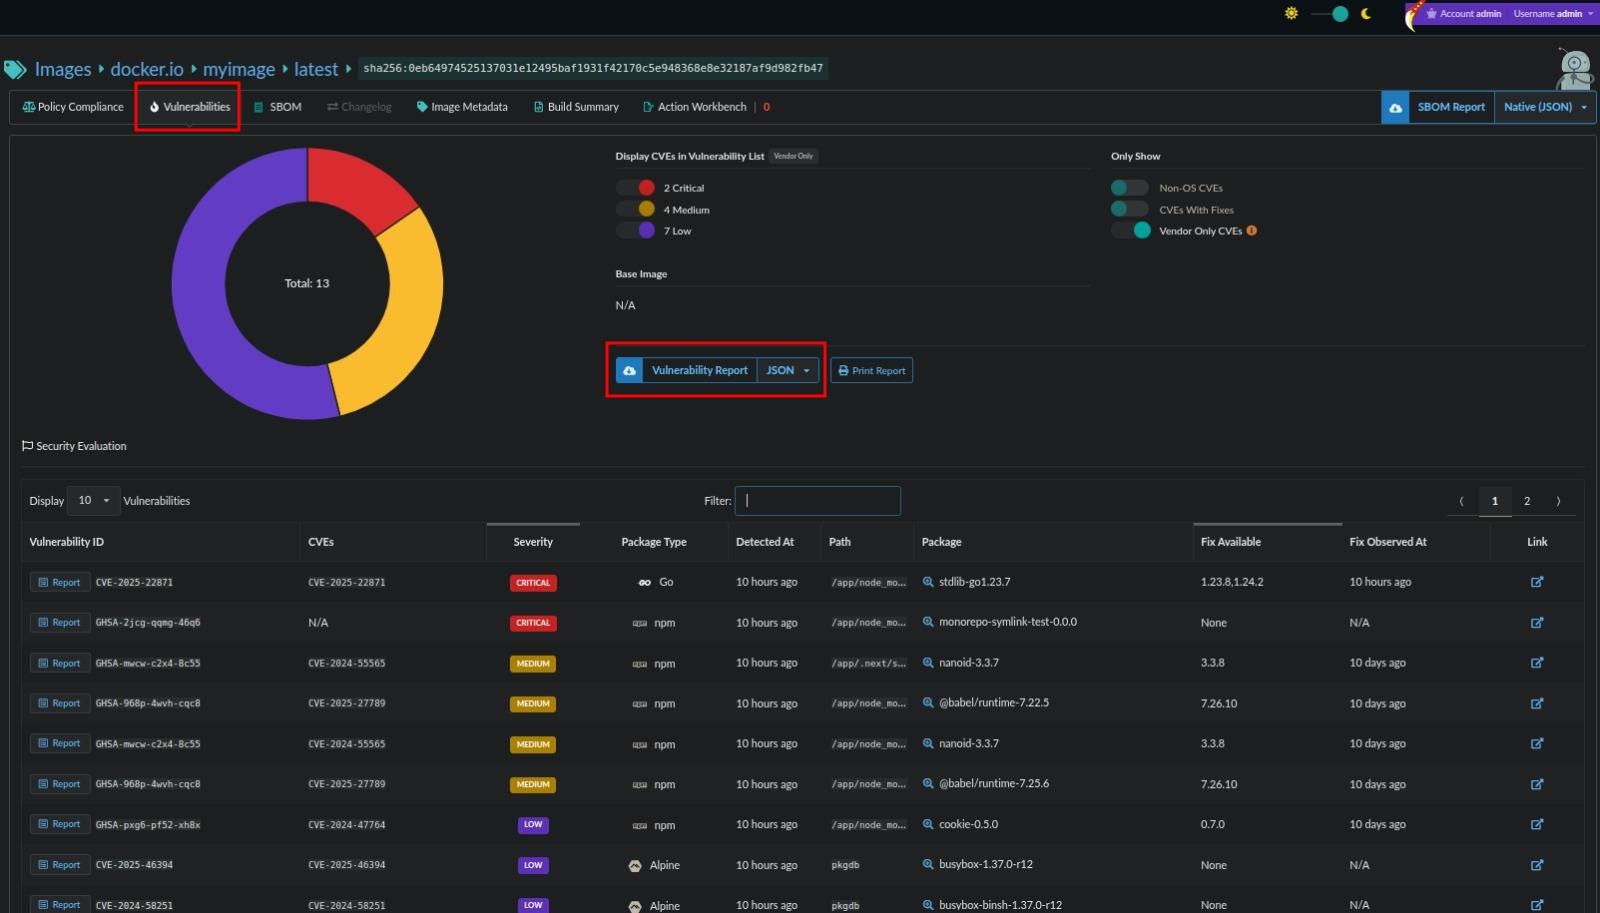1600x913 pixels.
Task: Click the magnifier icon next to nanoid-3.3.7
Action: 926,662
